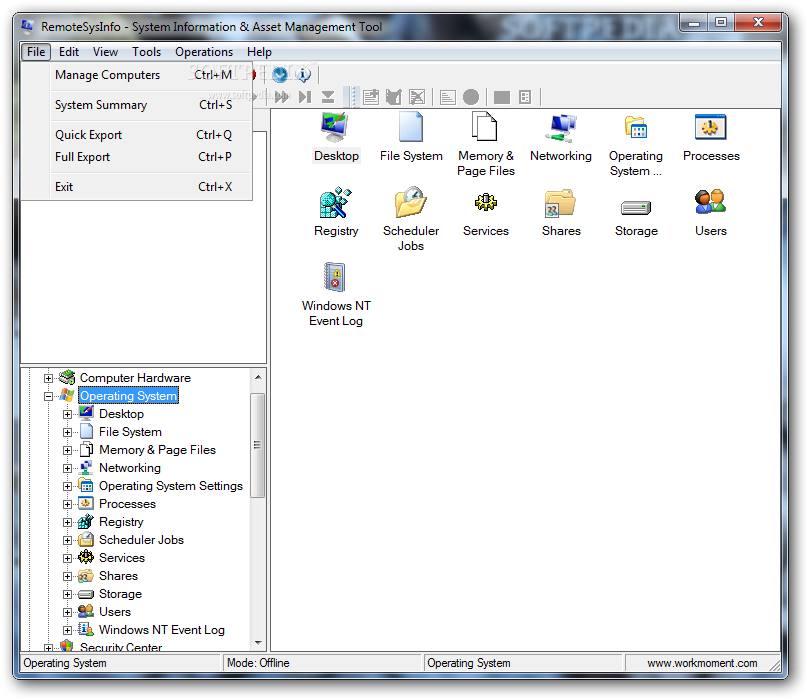The image size is (809, 700).
Task: Select Operating System Settings in the tree
Action: 171,486
